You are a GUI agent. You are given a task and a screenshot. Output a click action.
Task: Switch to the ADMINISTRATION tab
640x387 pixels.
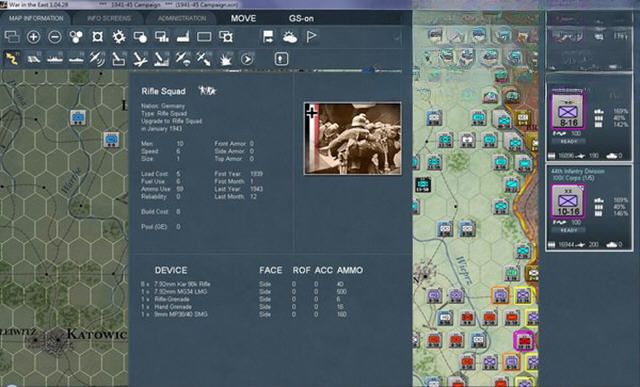182,18
